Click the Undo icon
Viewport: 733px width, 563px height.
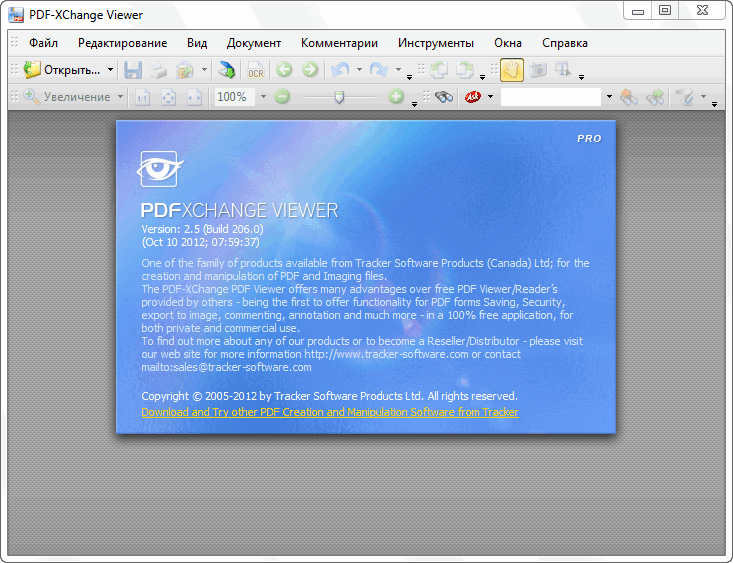tap(340, 70)
